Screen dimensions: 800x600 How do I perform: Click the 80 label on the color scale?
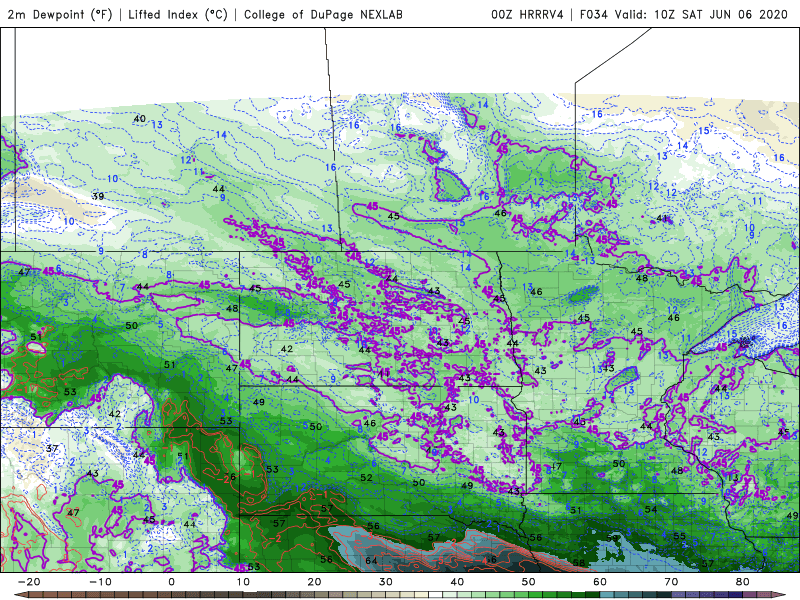point(743,582)
